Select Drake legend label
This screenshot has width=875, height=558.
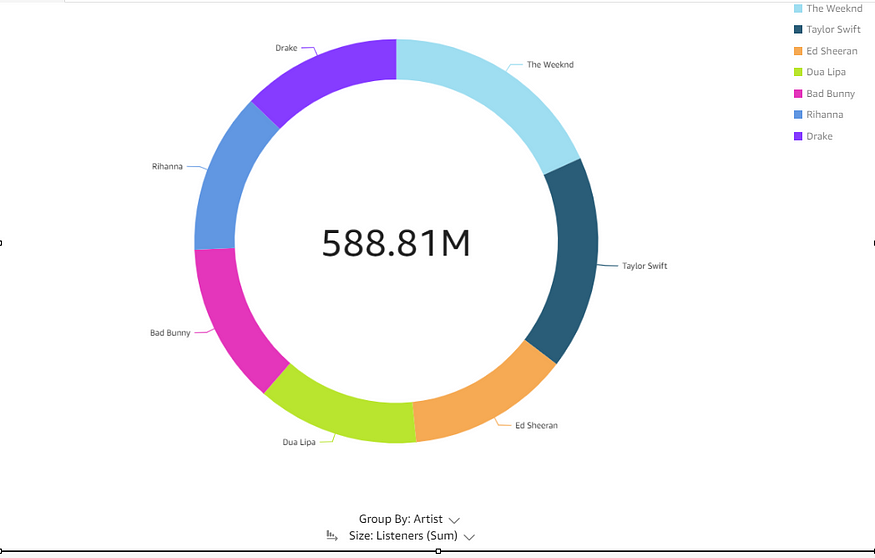(x=819, y=136)
